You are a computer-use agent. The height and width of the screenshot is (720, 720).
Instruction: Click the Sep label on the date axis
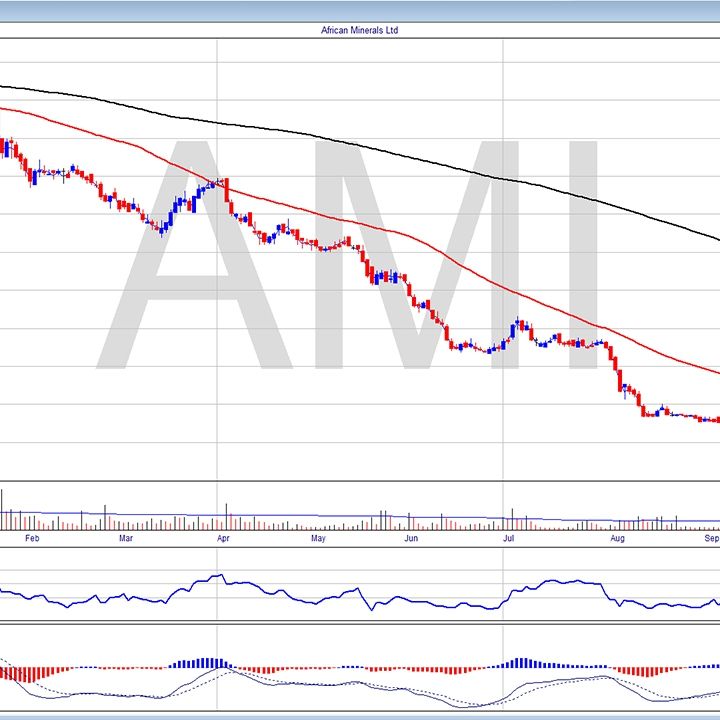point(710,539)
